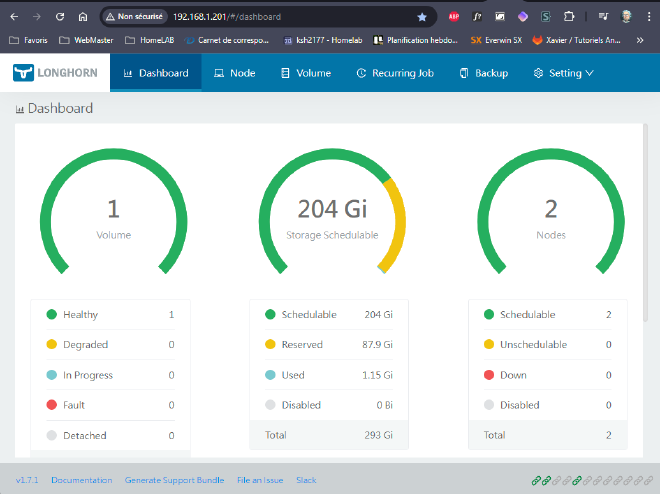Open 'Xavier / Tutoriels An...' GitLab bookmark
660x494 pixels.
point(577,40)
